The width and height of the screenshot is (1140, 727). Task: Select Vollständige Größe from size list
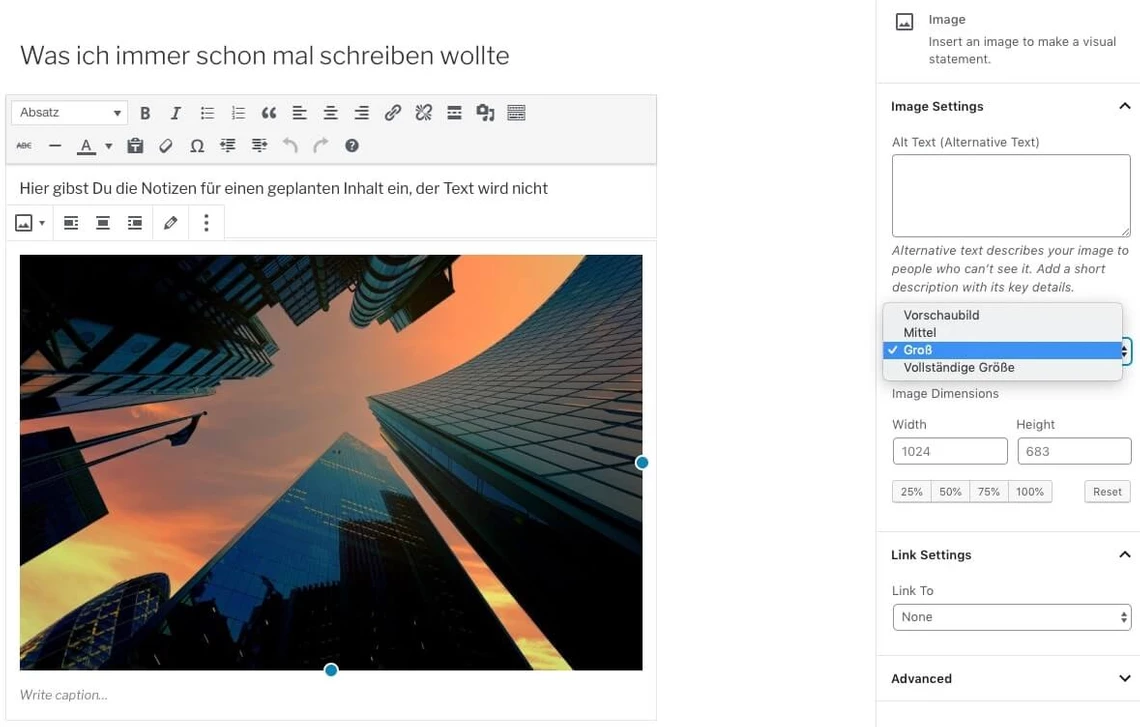coord(958,368)
